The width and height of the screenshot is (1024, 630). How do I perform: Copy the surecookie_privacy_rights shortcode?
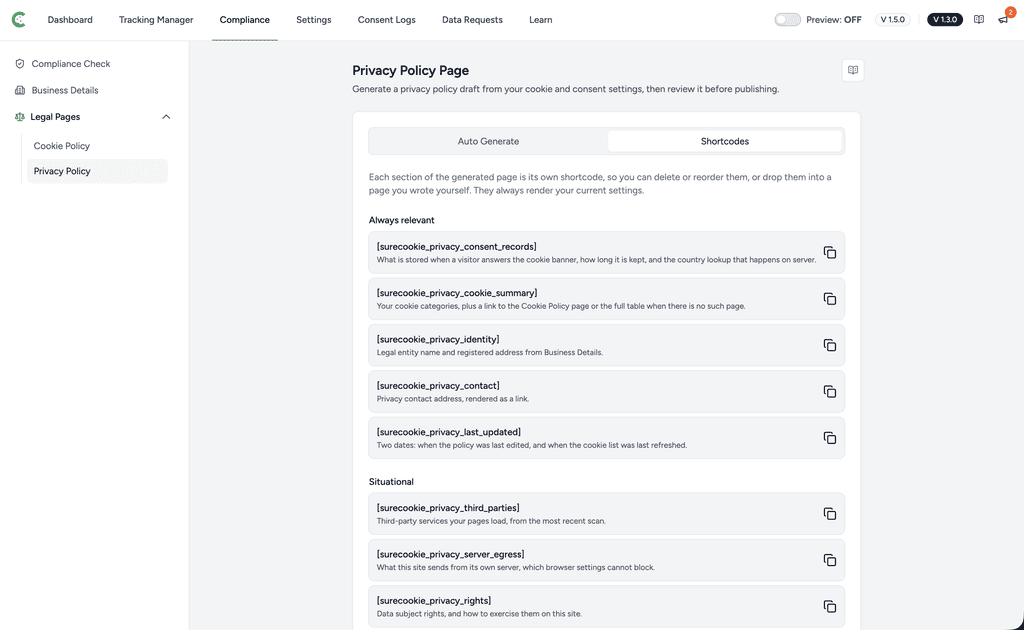coord(829,606)
